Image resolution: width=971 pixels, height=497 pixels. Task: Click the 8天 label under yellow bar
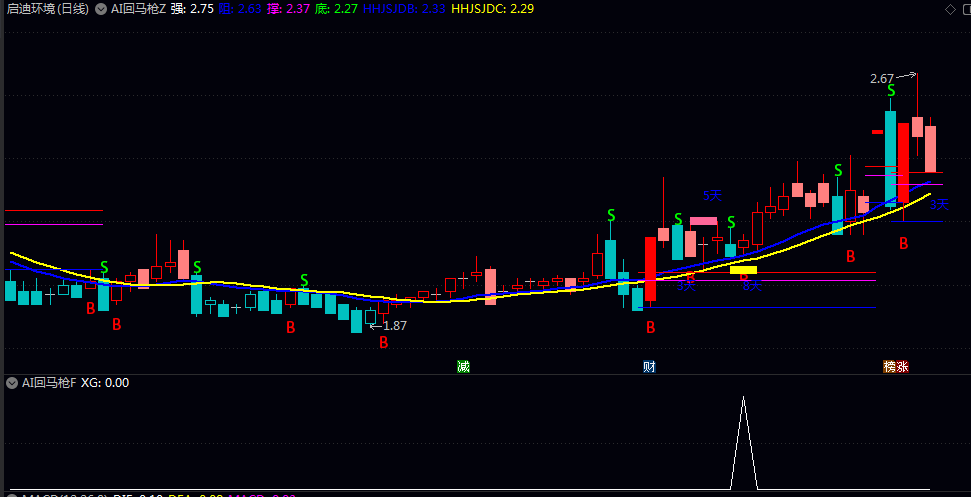click(752, 286)
